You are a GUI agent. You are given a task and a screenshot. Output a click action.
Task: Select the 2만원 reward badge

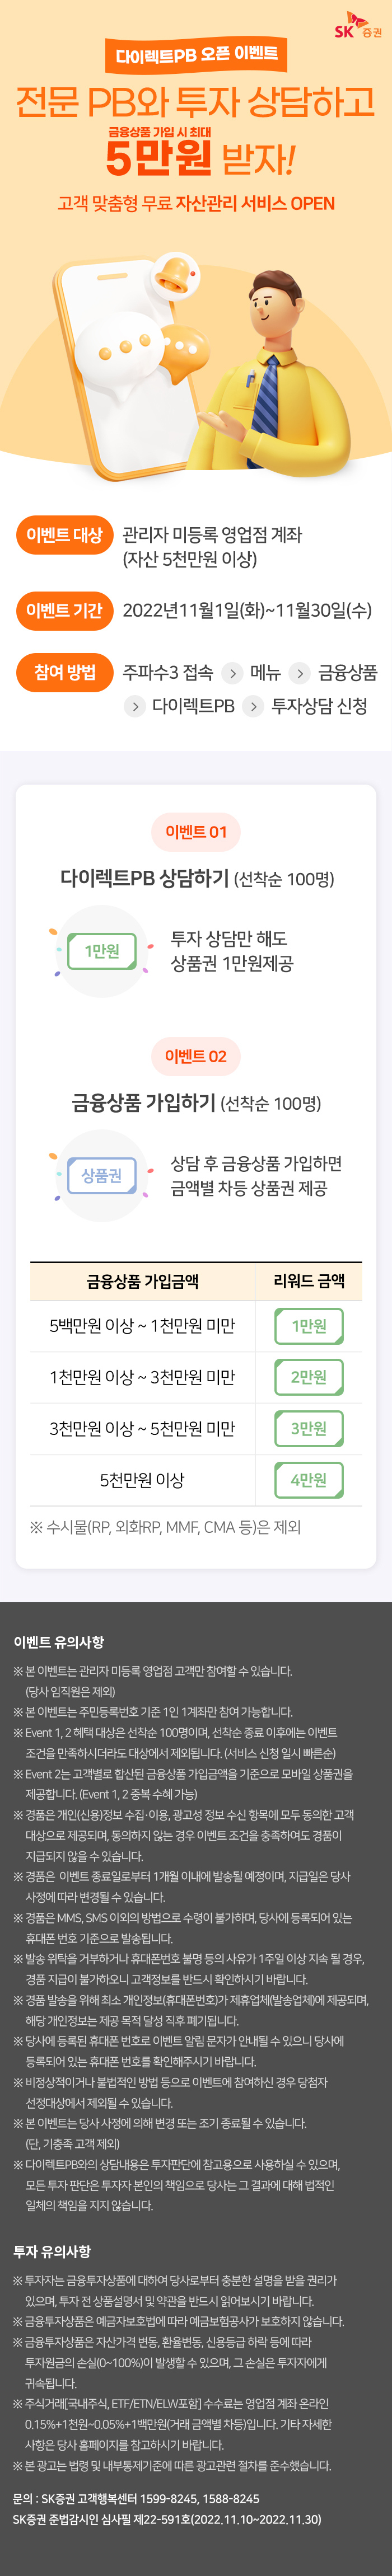pyautogui.click(x=308, y=1377)
